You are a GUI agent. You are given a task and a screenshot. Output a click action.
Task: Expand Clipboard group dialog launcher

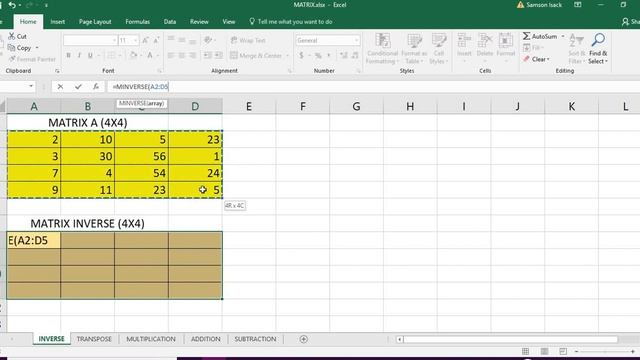pos(57,71)
